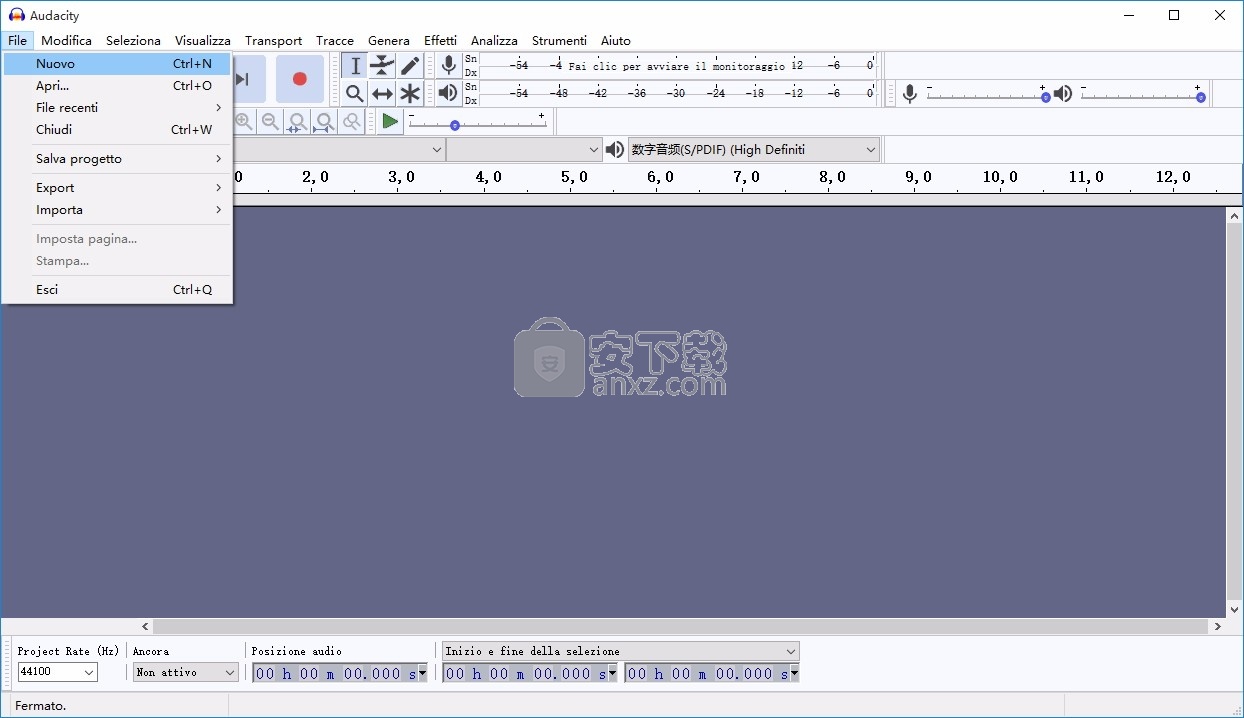Click the Fit Project to Width icon
This screenshot has height=718, width=1244.
(324, 122)
